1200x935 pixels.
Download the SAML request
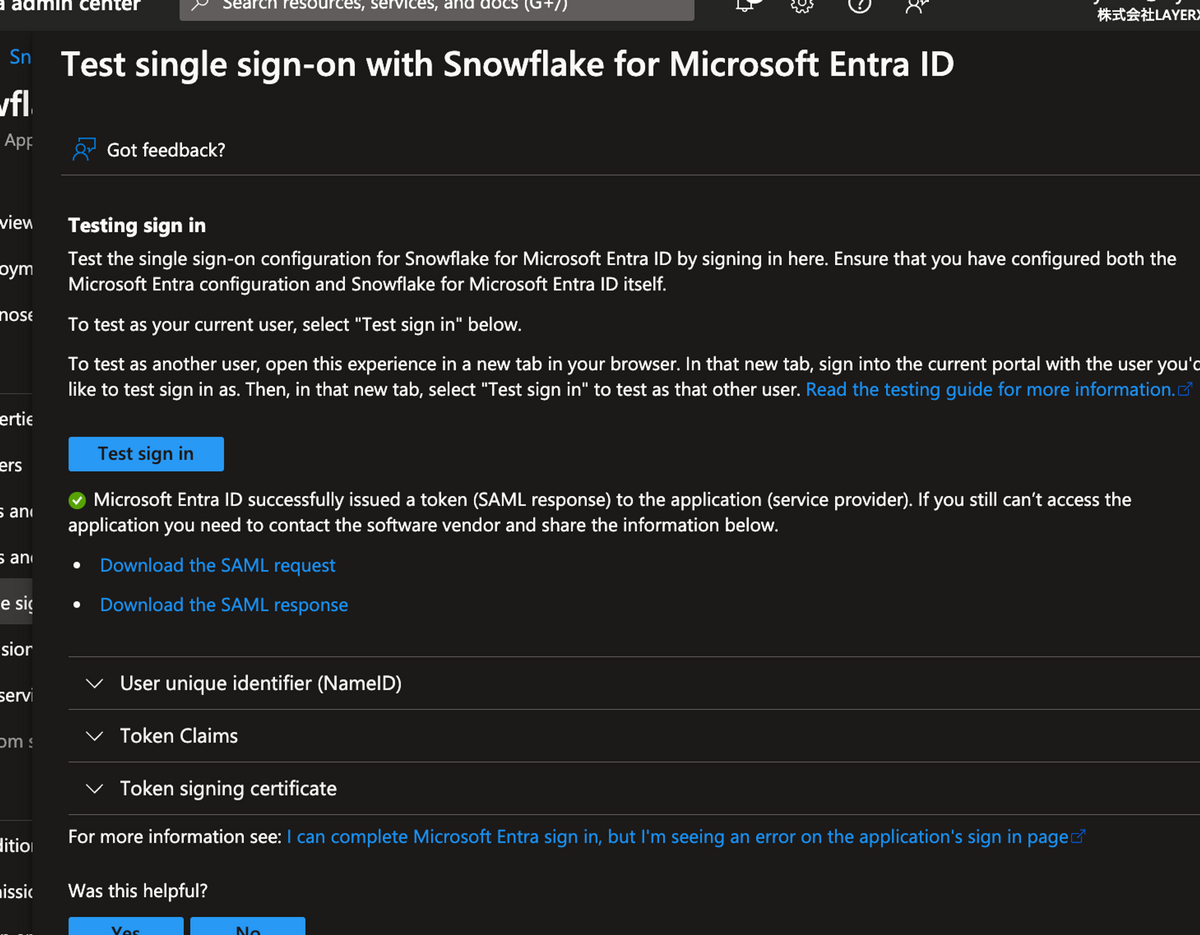(x=217, y=565)
